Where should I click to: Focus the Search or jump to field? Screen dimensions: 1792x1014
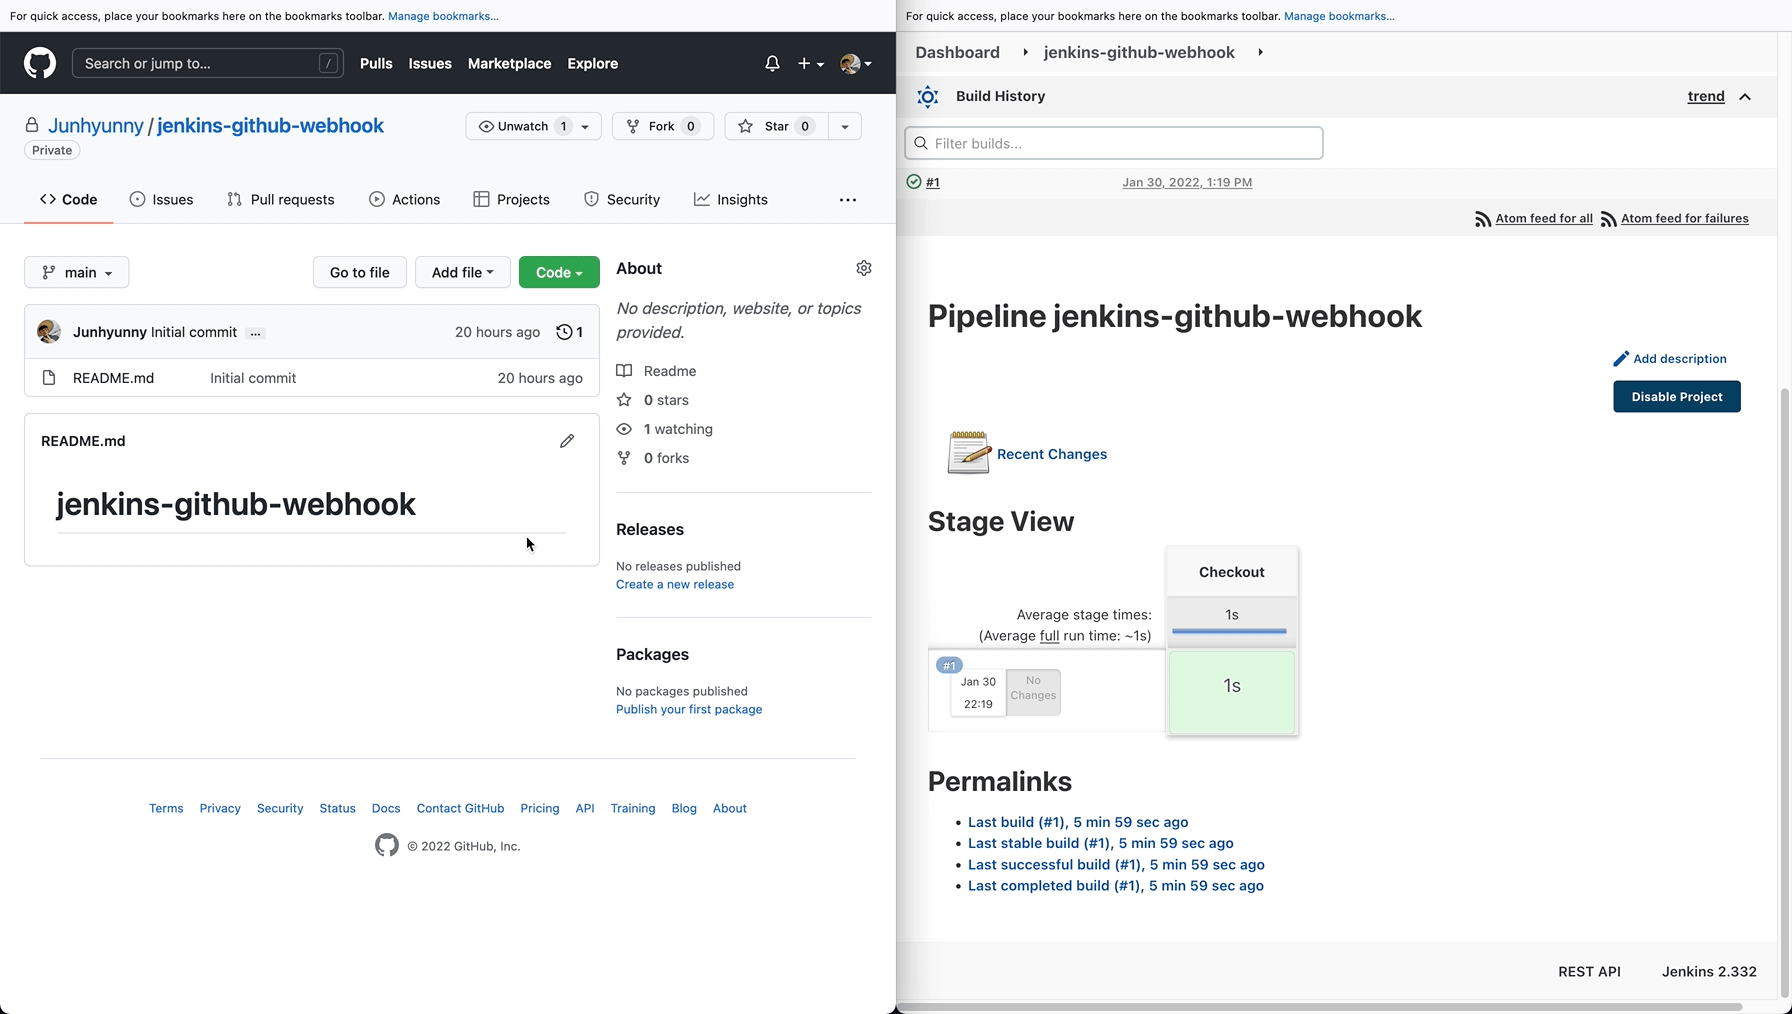pos(208,63)
